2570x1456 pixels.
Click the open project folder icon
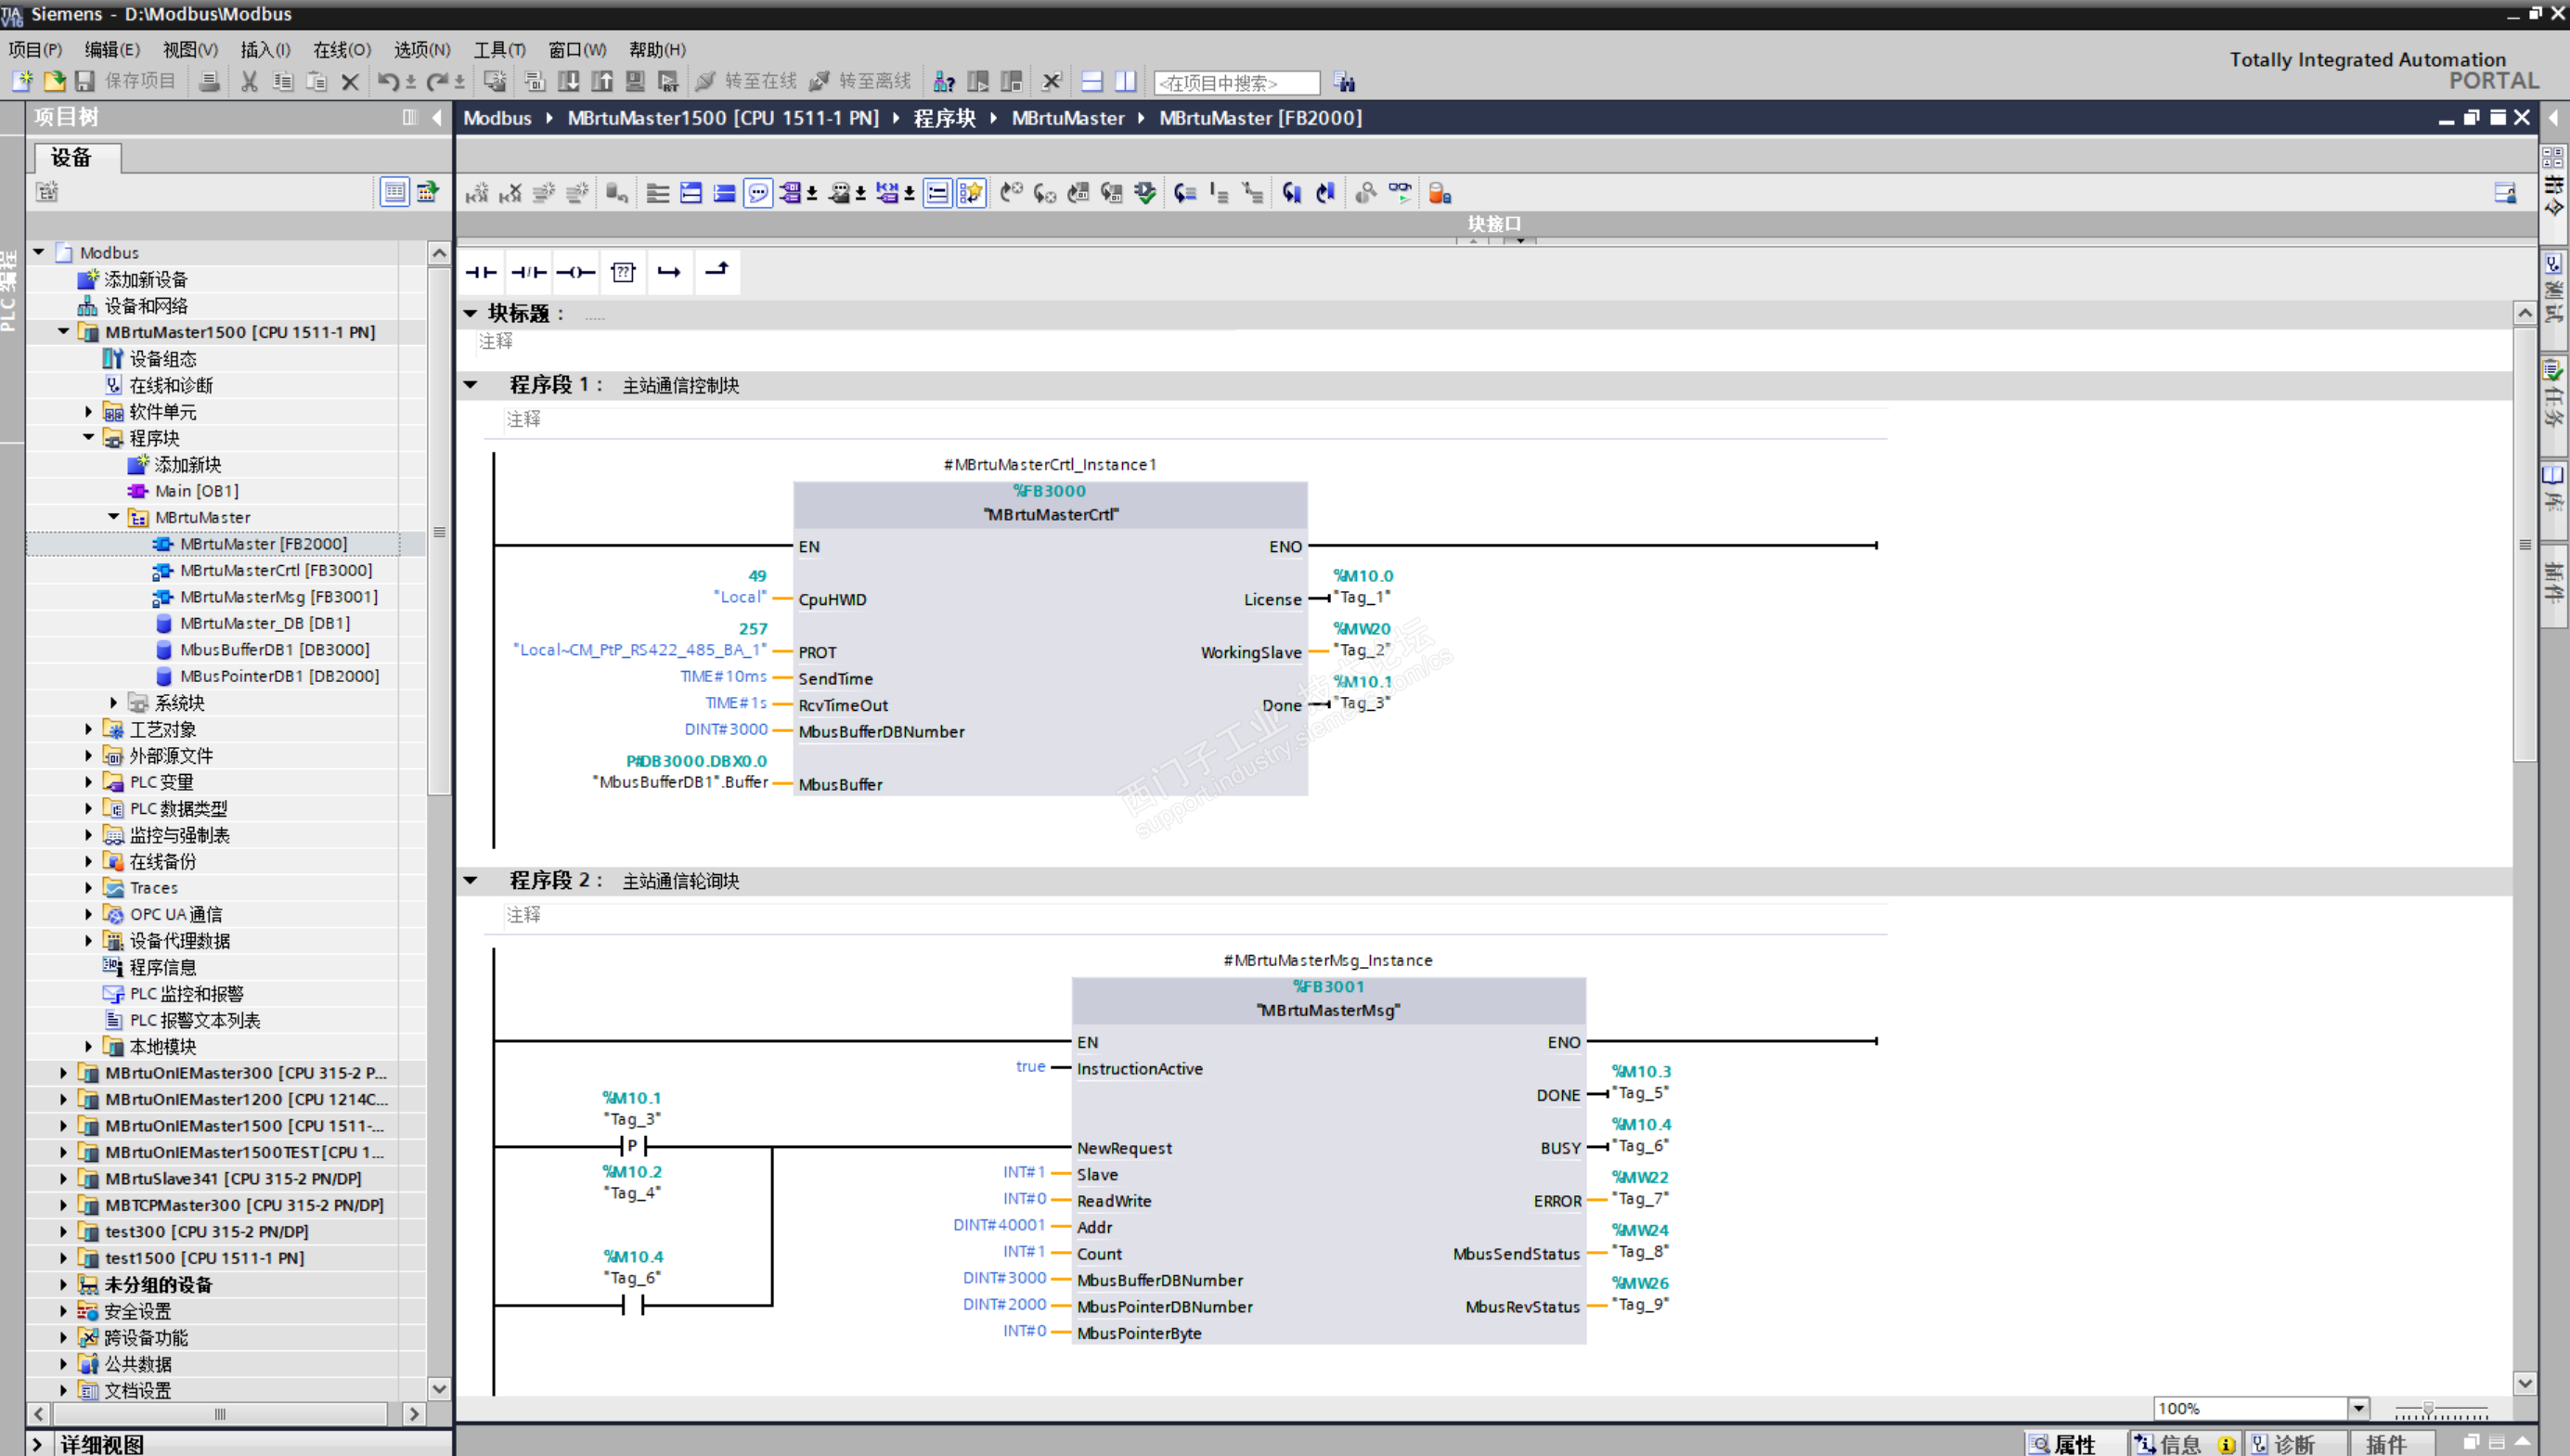(x=55, y=81)
